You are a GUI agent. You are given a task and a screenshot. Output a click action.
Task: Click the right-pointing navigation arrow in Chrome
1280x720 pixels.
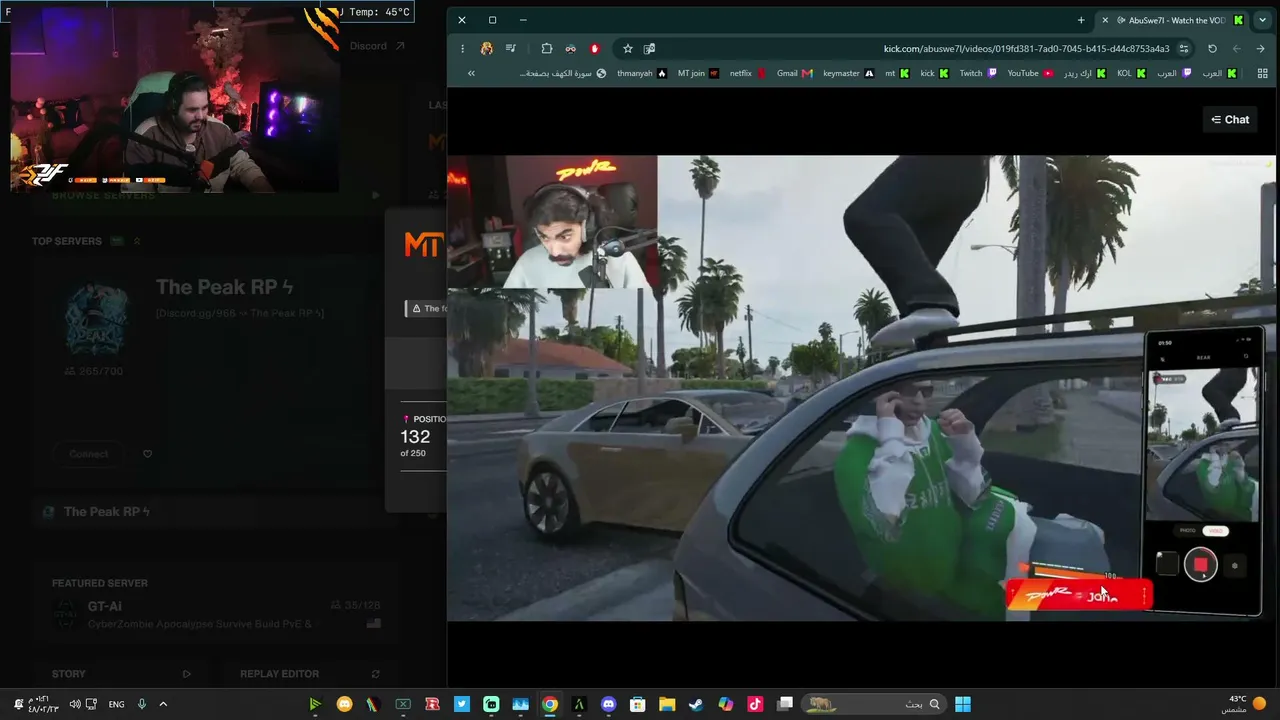[1261, 48]
